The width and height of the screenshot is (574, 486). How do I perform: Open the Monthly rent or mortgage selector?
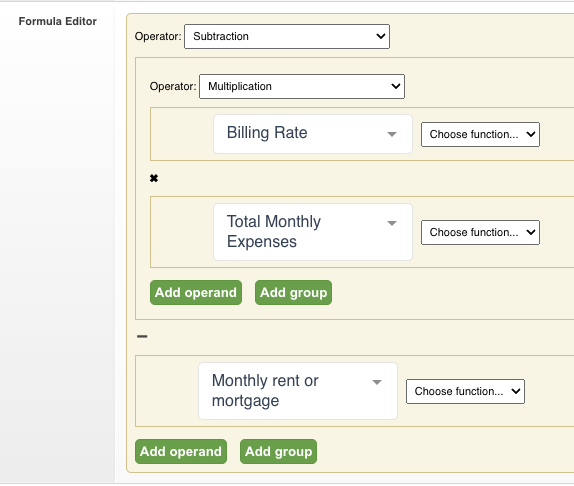(x=298, y=391)
